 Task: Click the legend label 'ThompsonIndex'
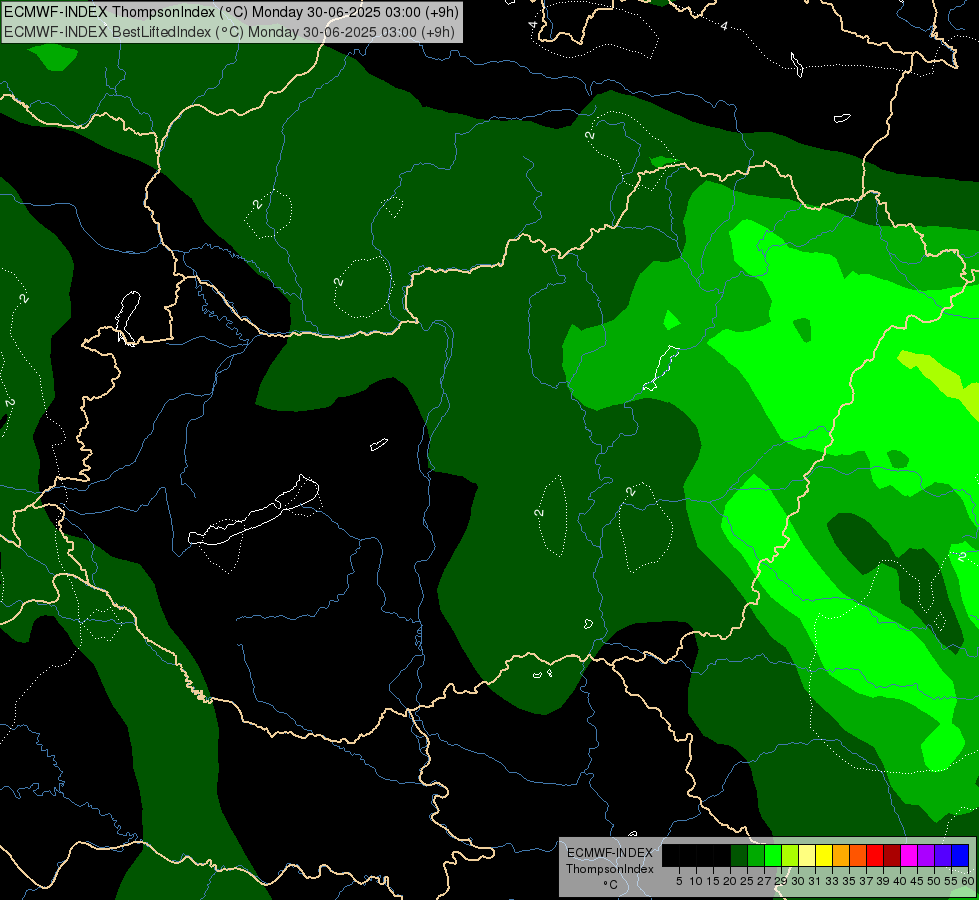click(610, 869)
